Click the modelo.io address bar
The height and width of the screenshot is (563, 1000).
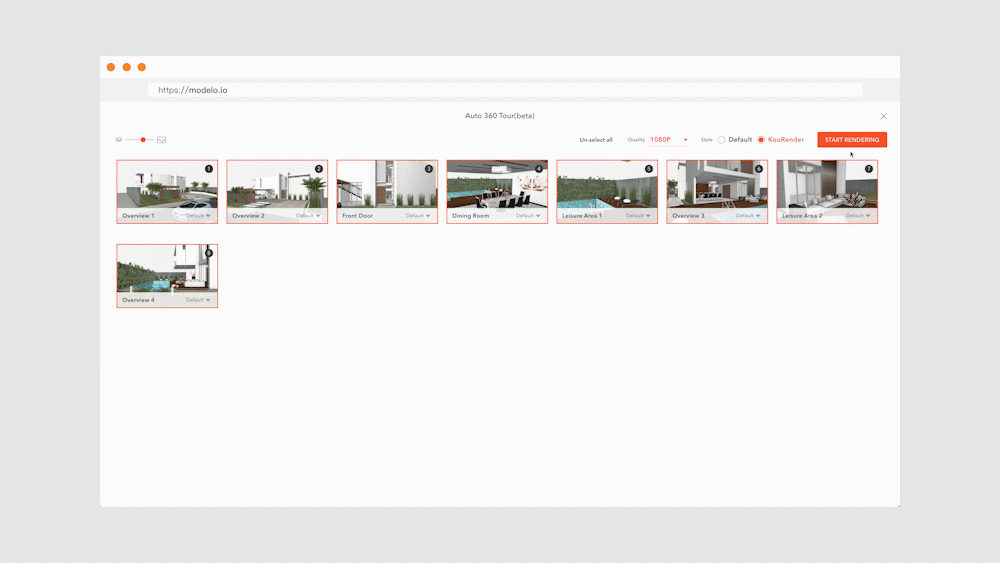pos(505,90)
